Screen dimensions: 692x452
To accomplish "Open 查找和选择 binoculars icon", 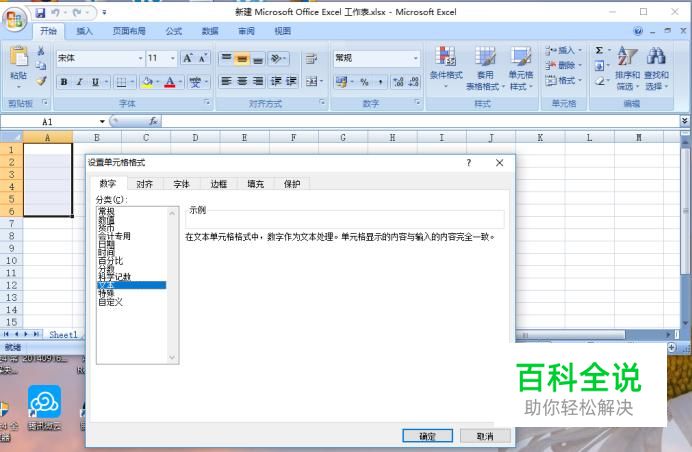I will 656,68.
